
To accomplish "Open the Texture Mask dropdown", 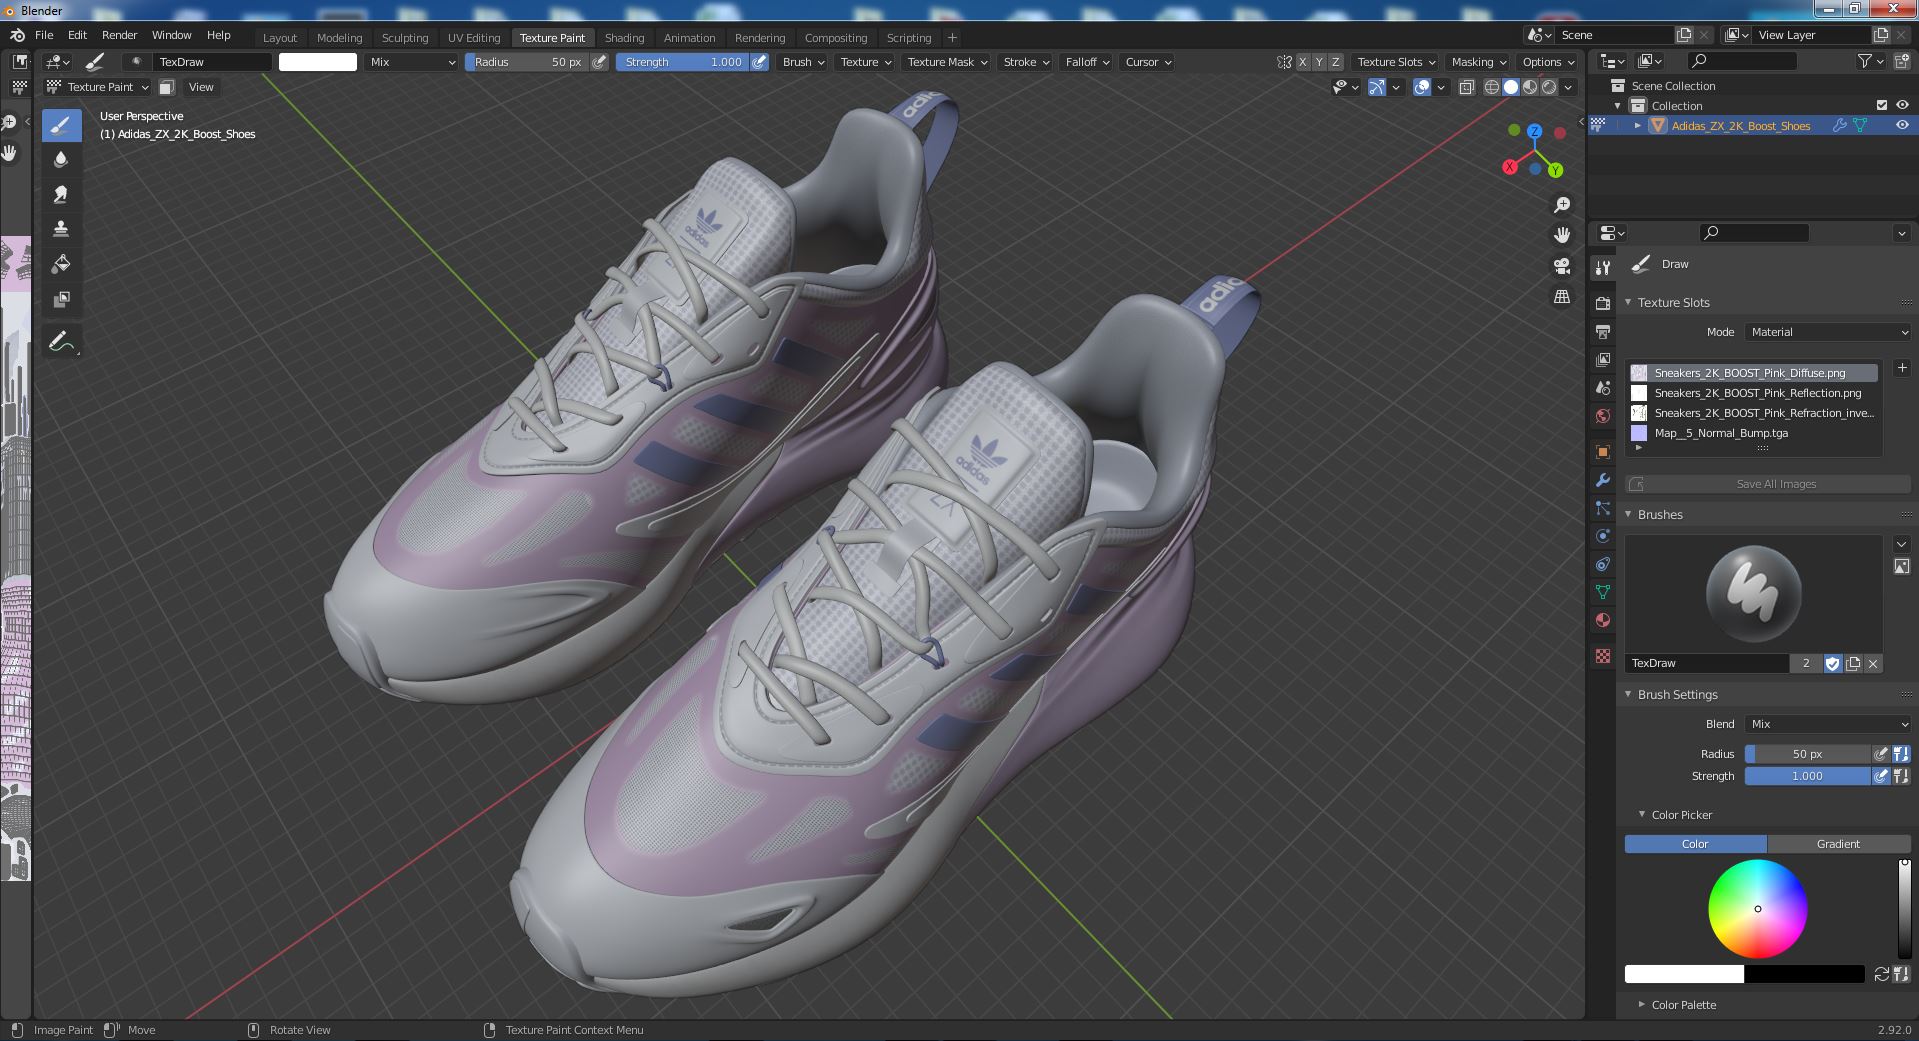I will [x=946, y=62].
